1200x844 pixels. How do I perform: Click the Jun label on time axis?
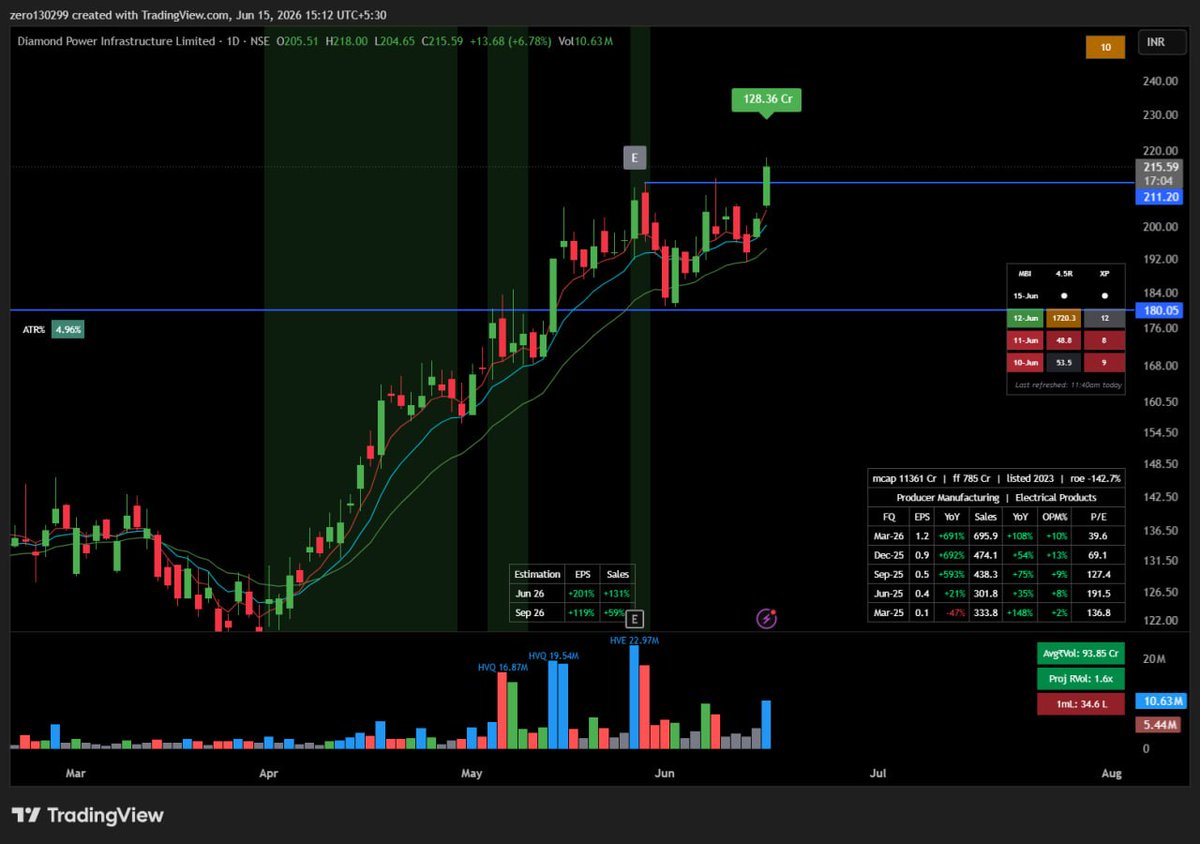663,773
